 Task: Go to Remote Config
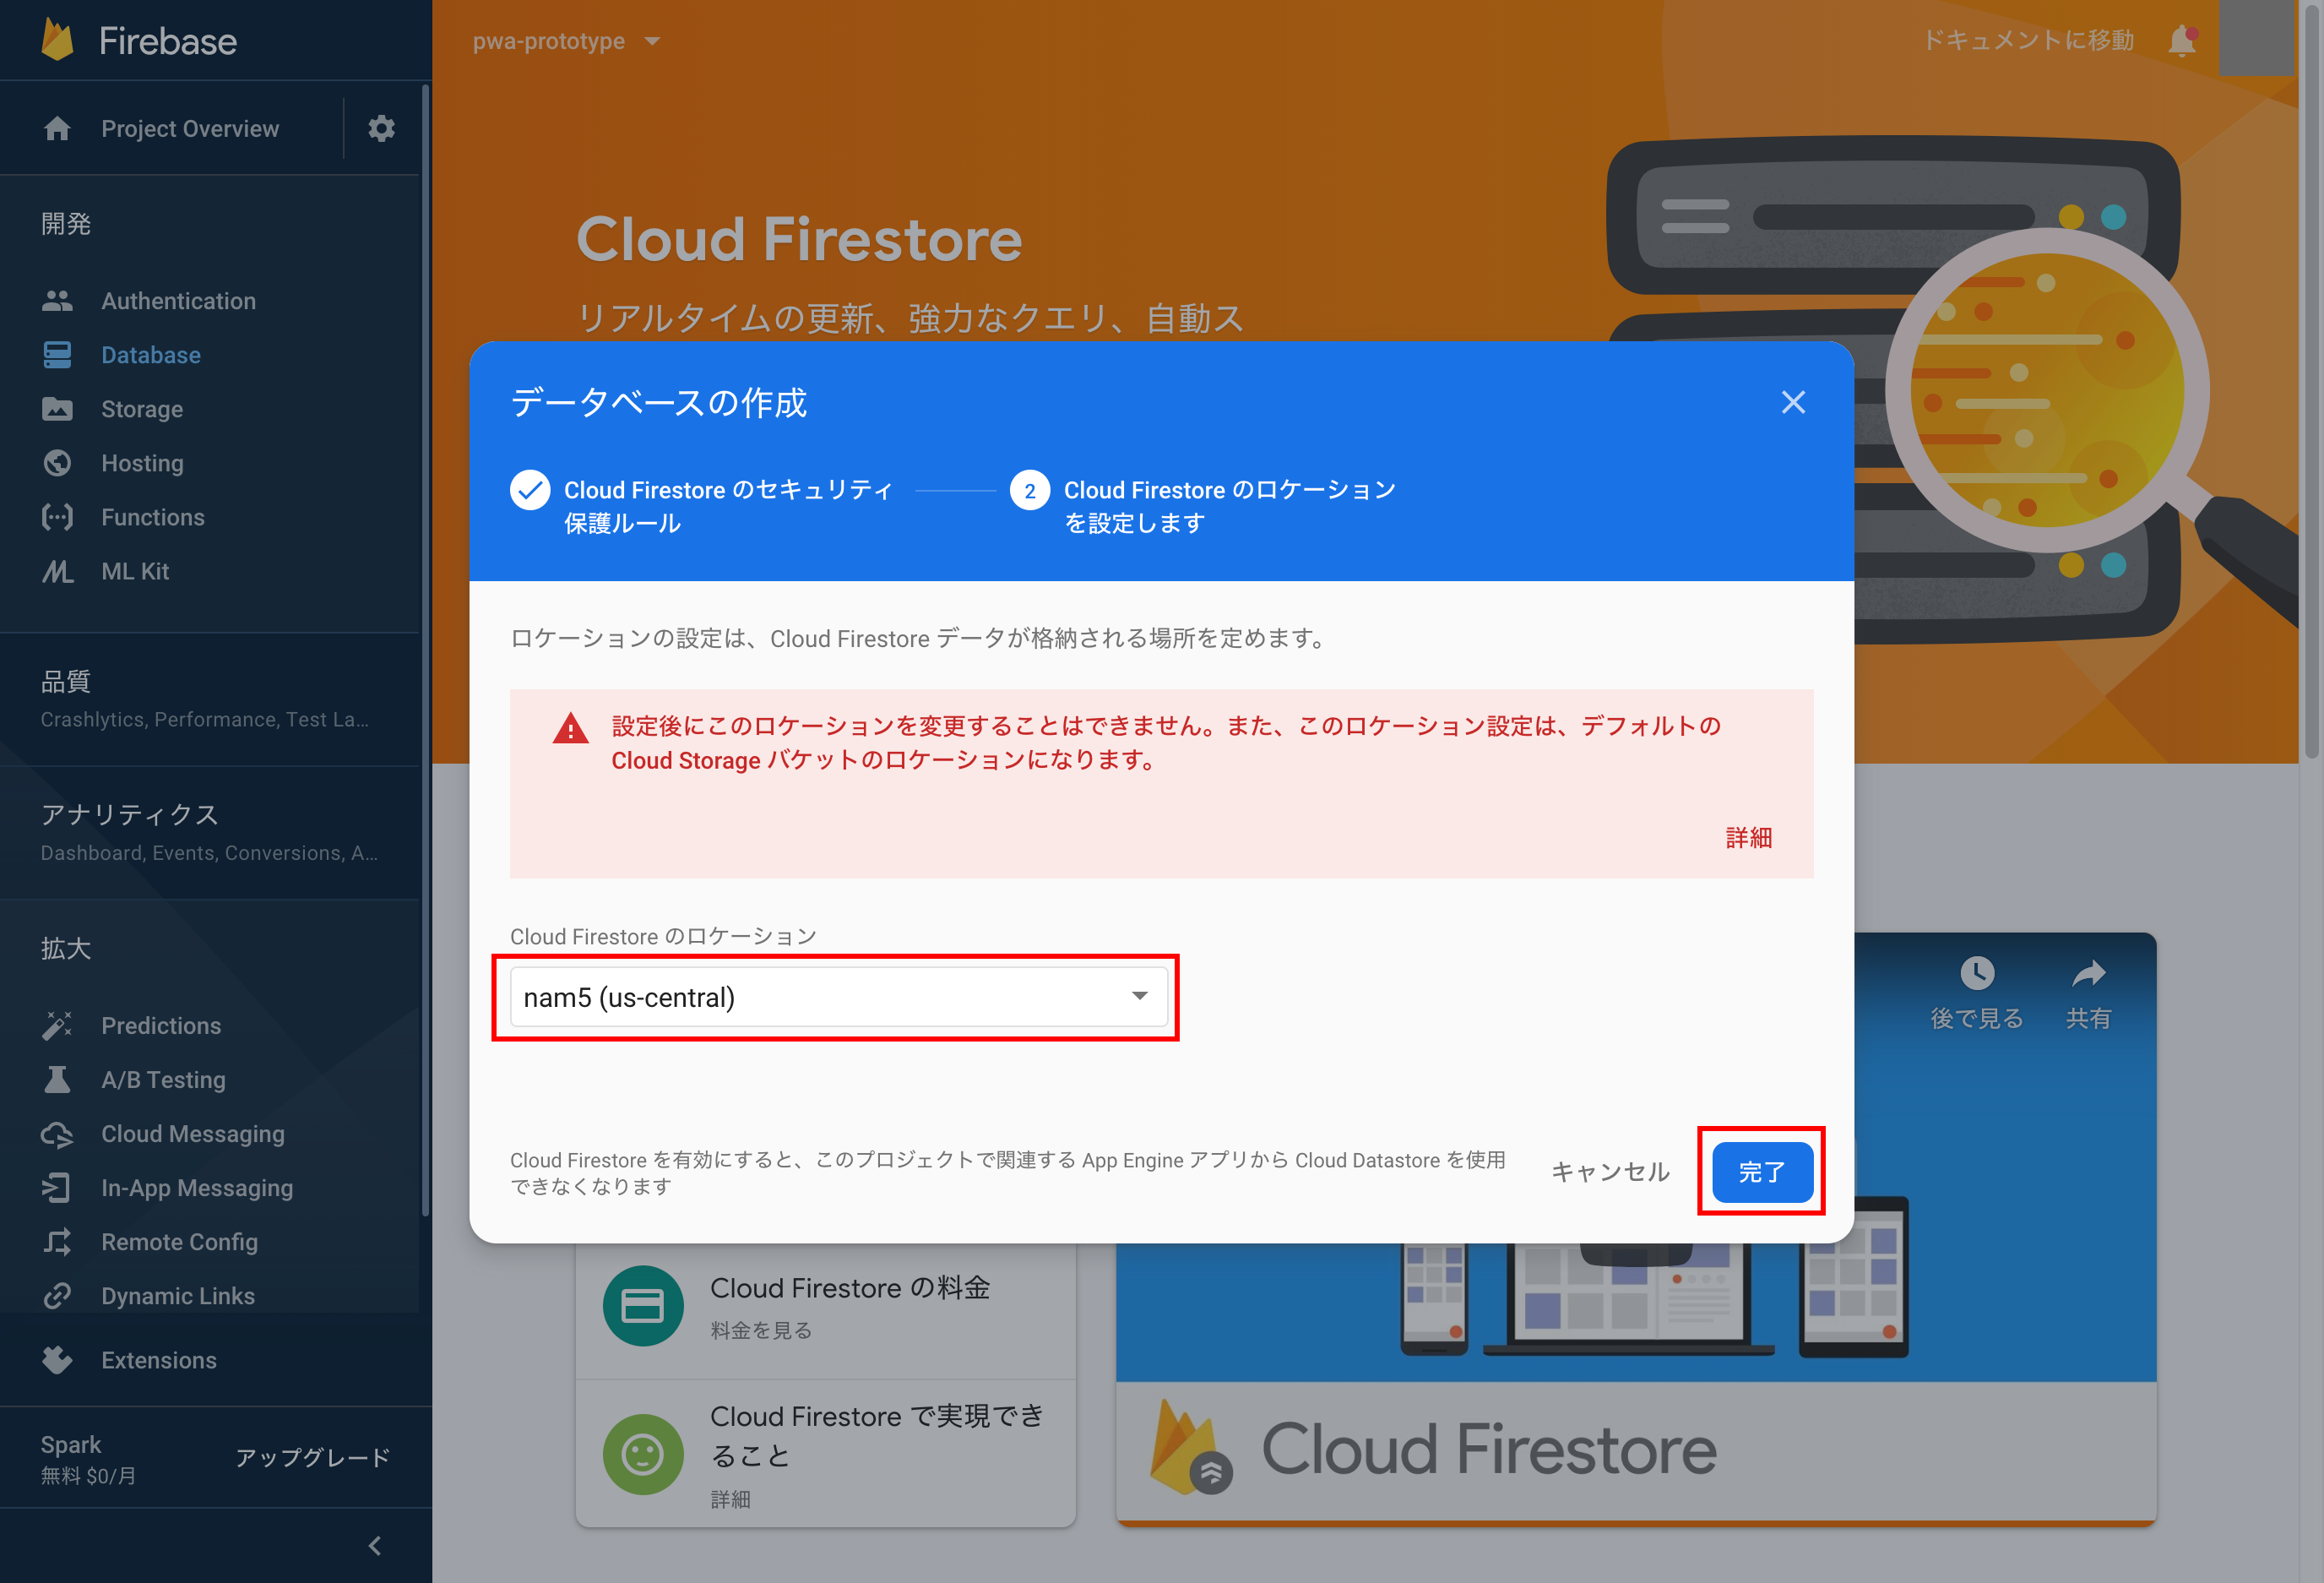click(179, 1242)
